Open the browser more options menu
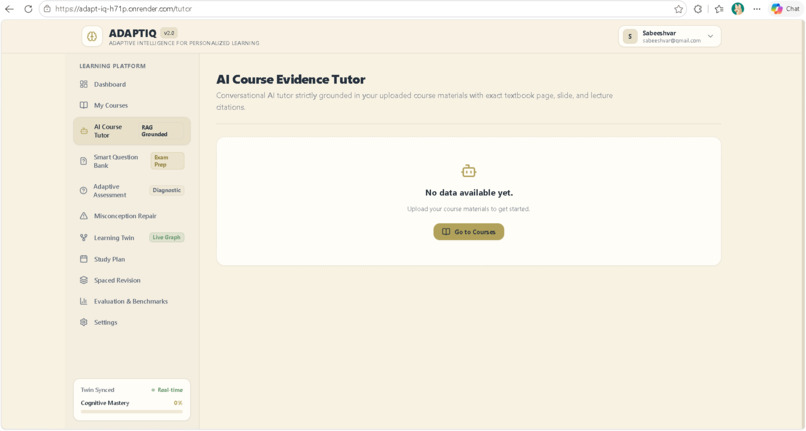Image resolution: width=806 pixels, height=431 pixels. [757, 9]
